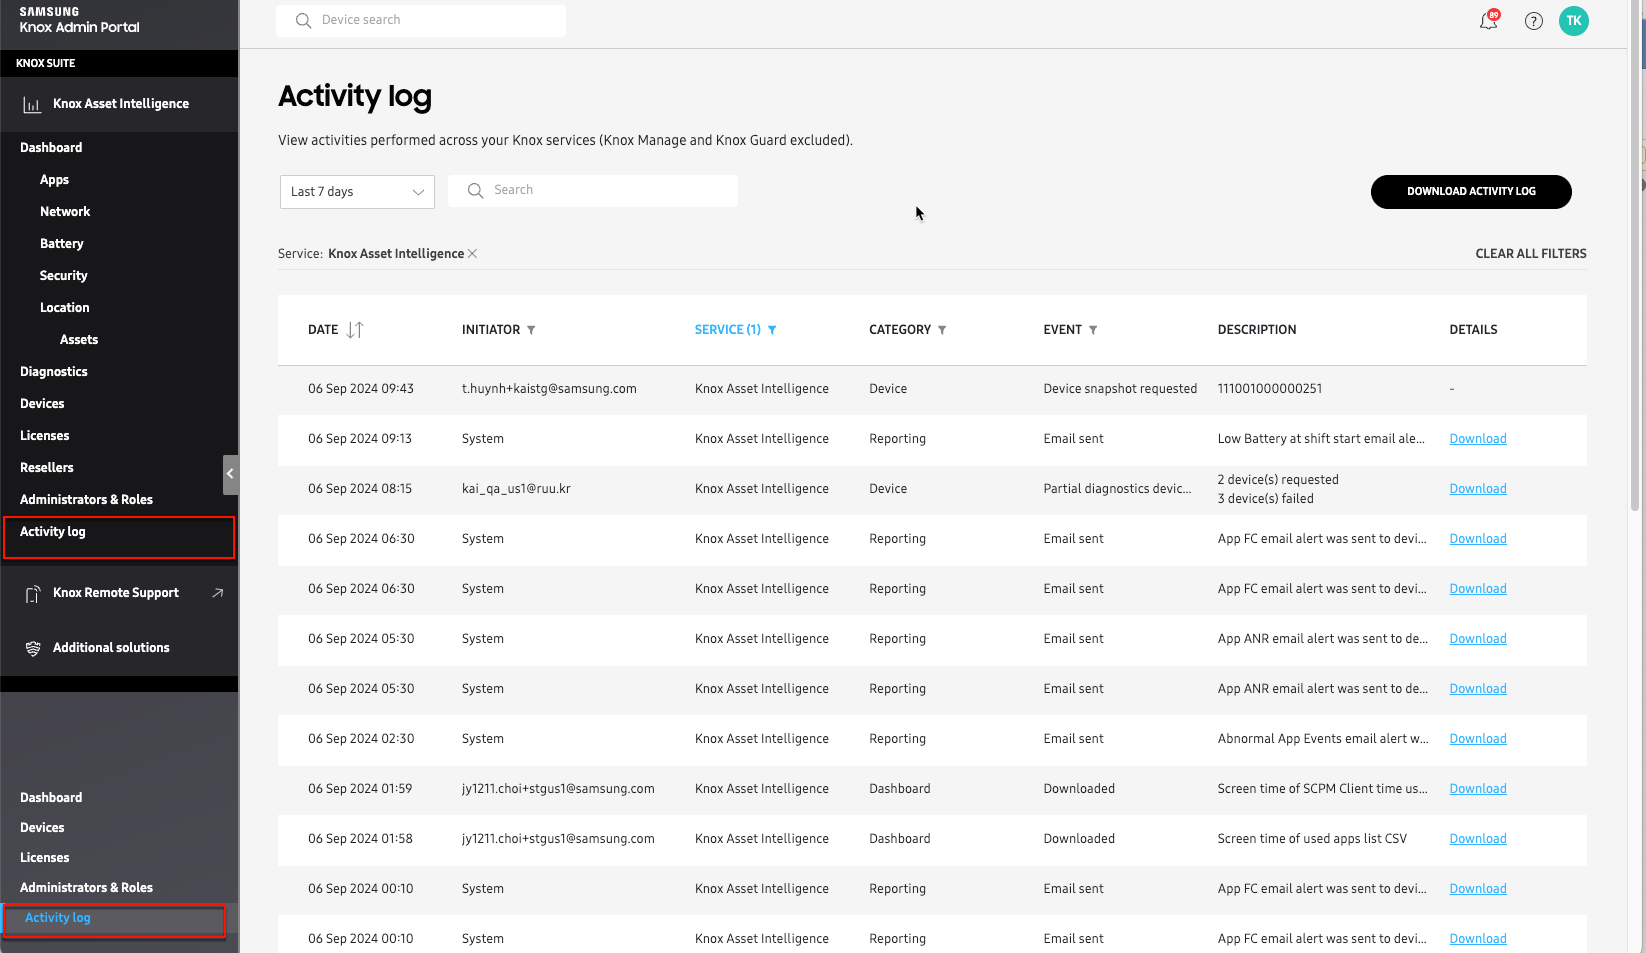The width and height of the screenshot is (1646, 953).
Task: Collapse the sidebar with the arrow handle
Action: (230, 474)
